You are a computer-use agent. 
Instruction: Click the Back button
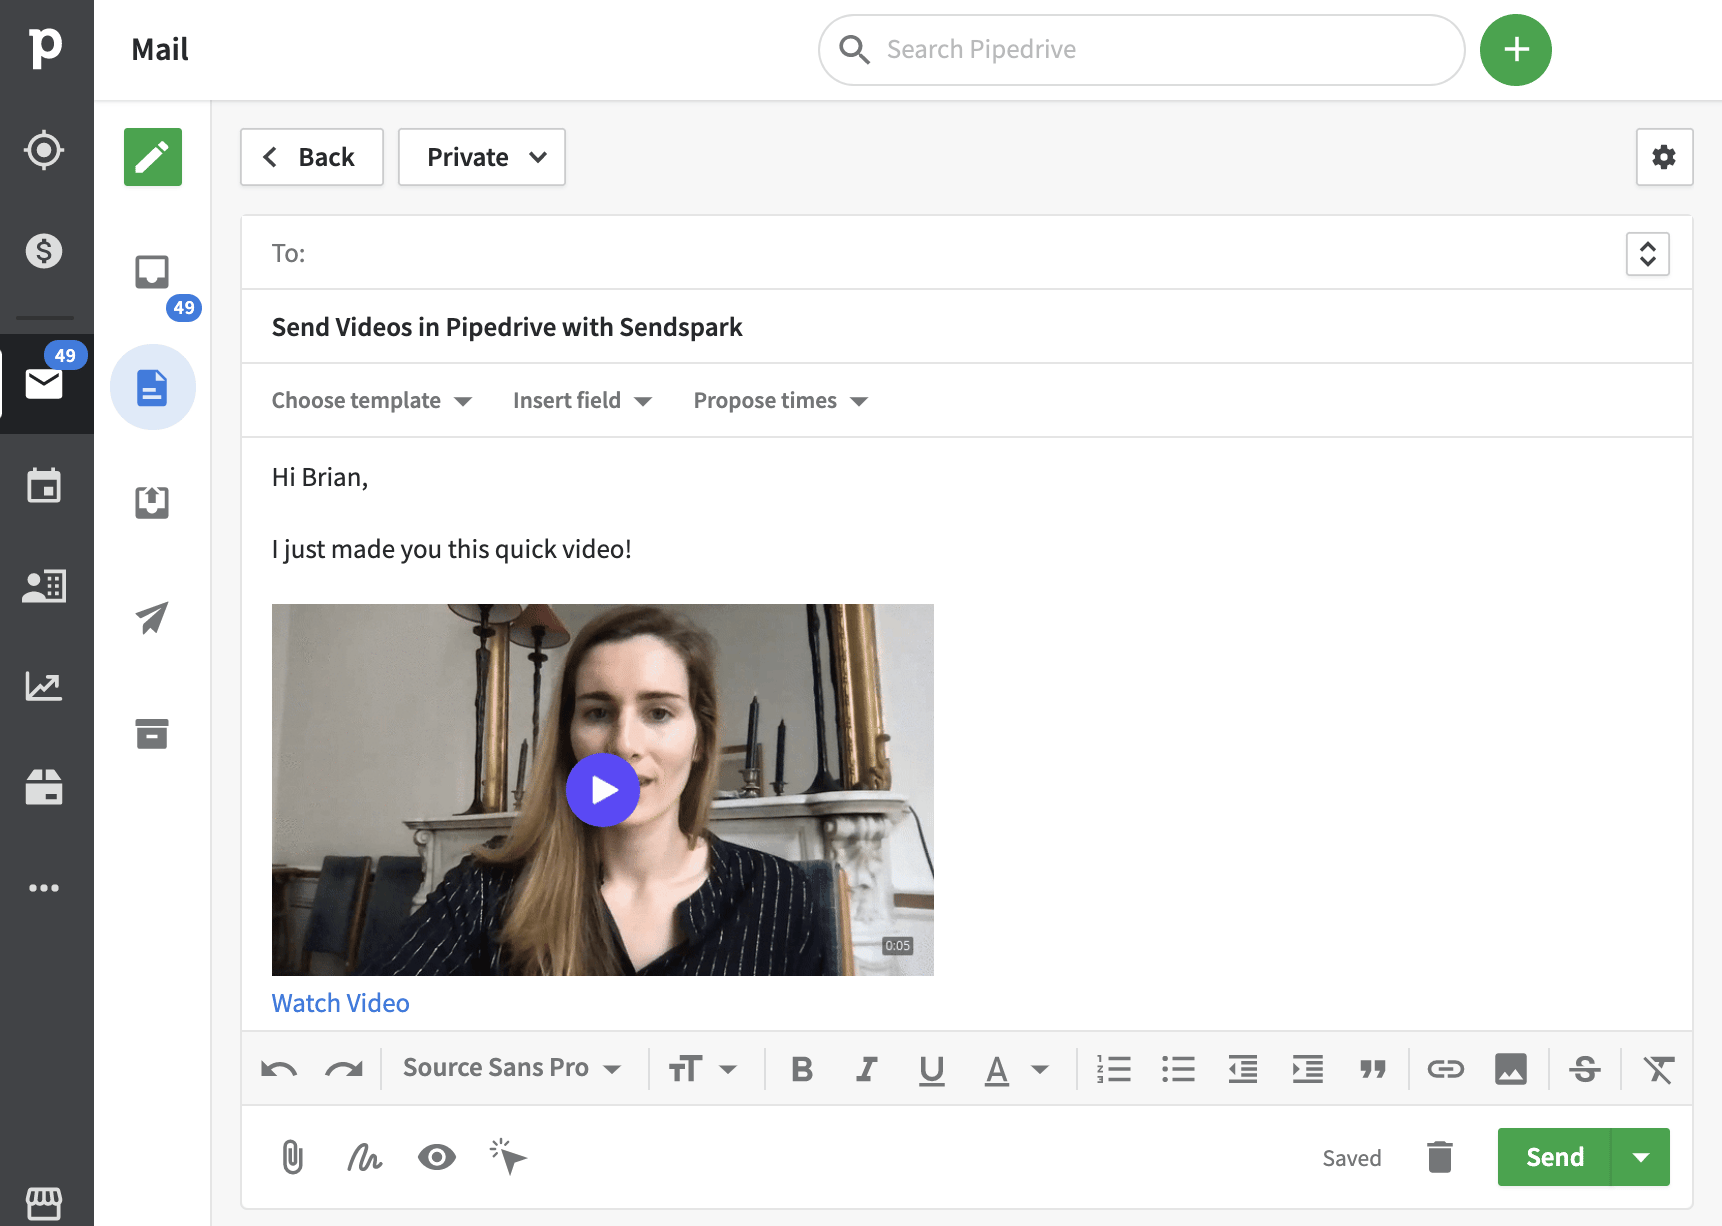pos(312,157)
